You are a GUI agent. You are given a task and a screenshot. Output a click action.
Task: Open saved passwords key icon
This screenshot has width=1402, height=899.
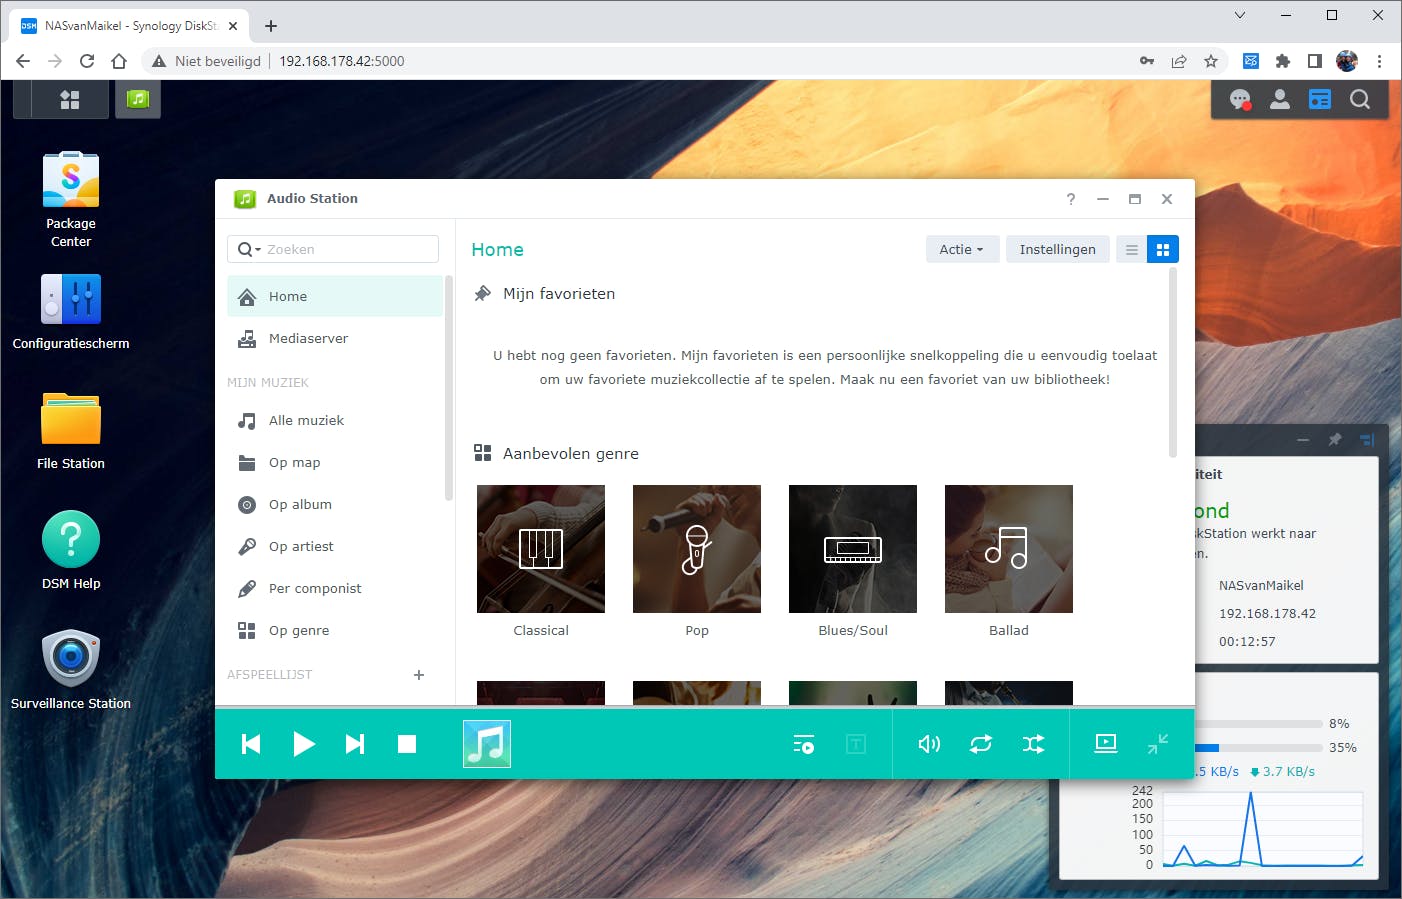click(1147, 61)
